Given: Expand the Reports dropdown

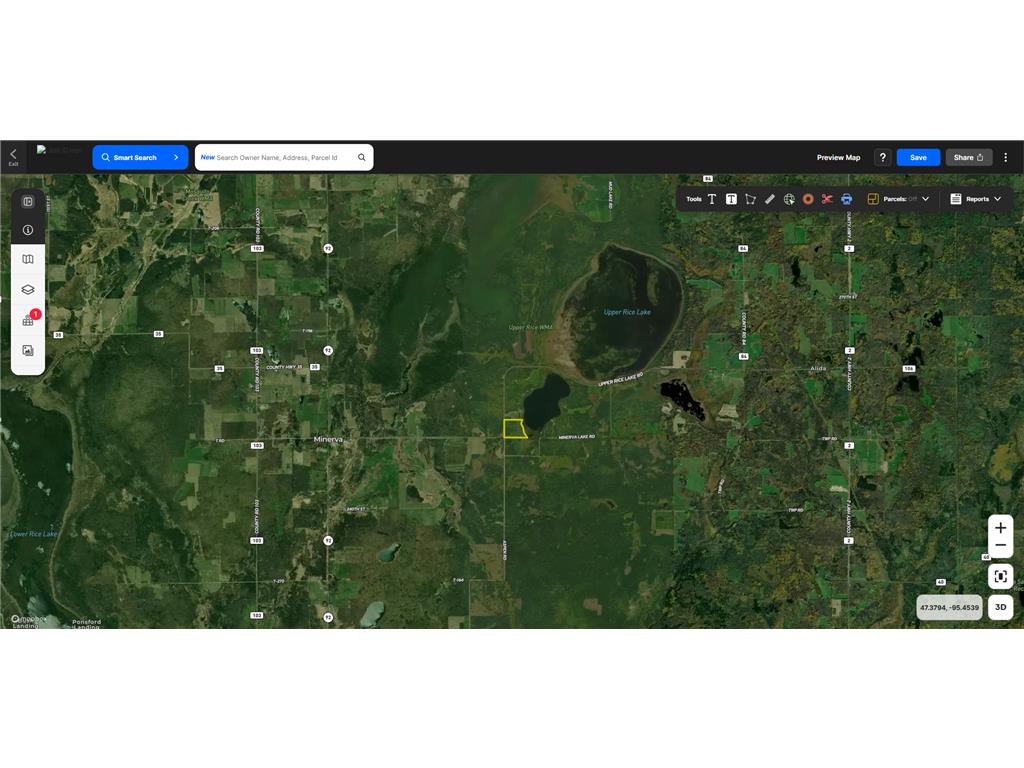Looking at the screenshot, I should coord(975,199).
